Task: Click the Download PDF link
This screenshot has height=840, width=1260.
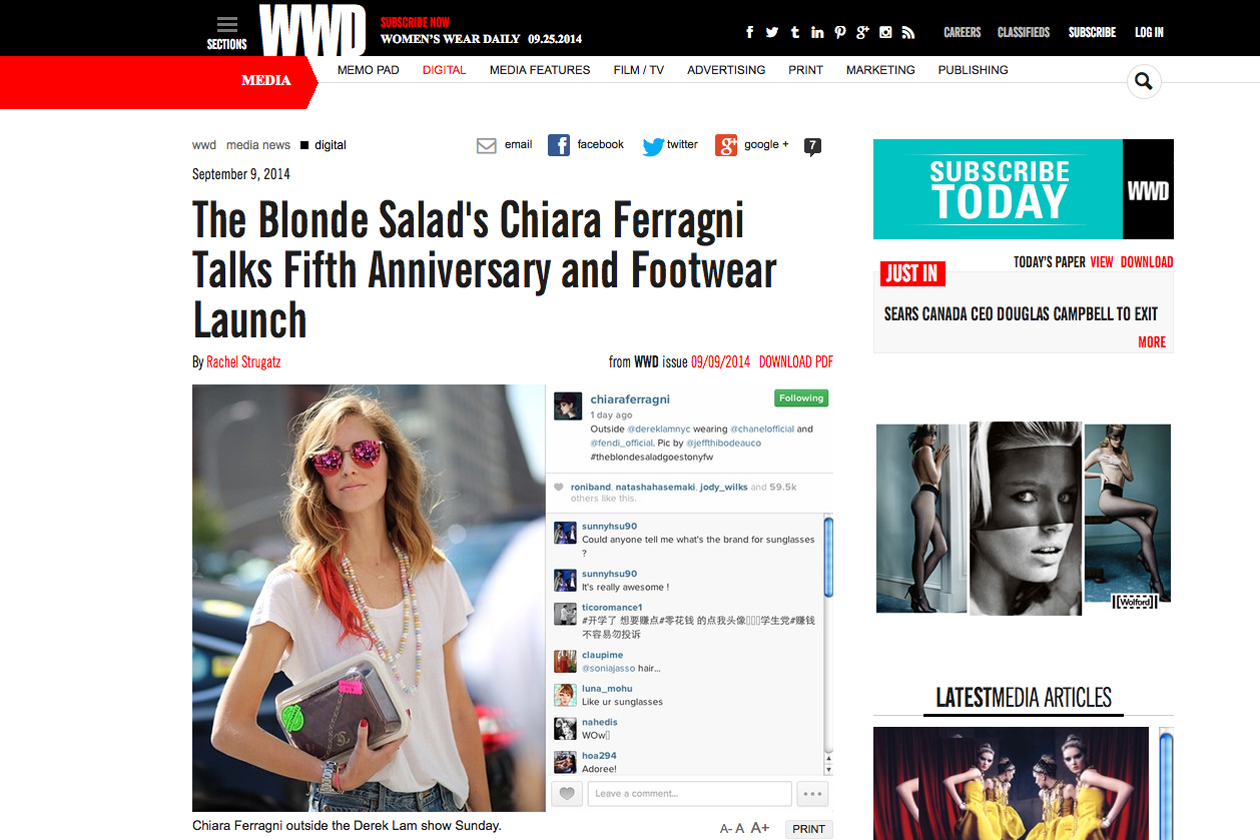Action: [x=796, y=362]
